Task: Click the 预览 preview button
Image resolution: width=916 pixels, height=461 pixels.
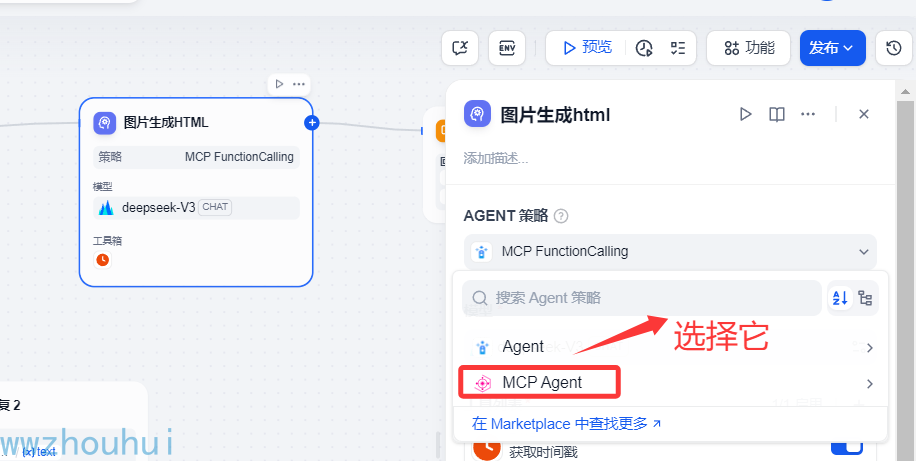Action: 587,48
